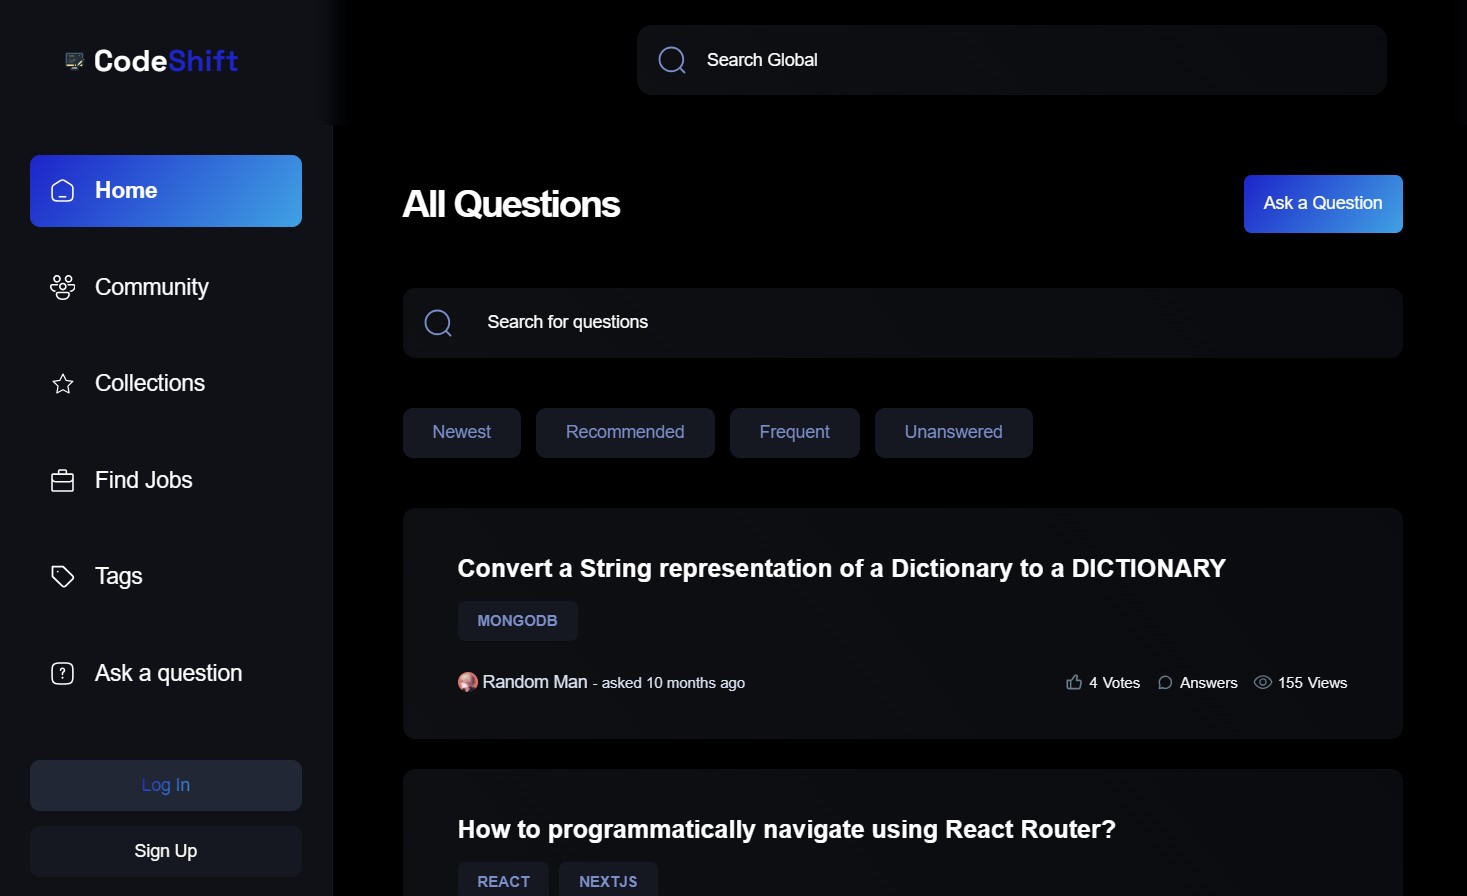
Task: Click the Log In button
Action: pyautogui.click(x=166, y=785)
